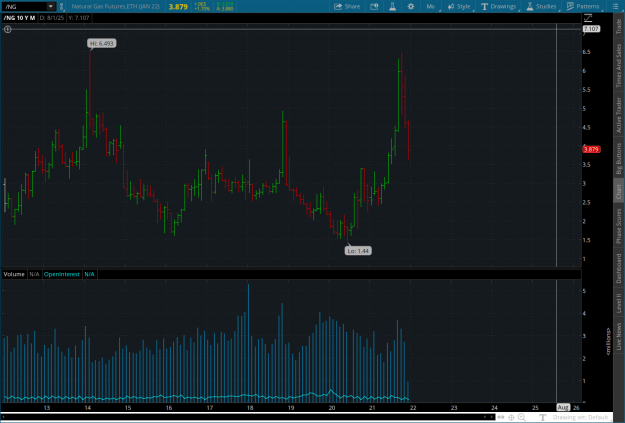
Task: Click the crosshair target icon at chart top-left
Action: point(8,29)
